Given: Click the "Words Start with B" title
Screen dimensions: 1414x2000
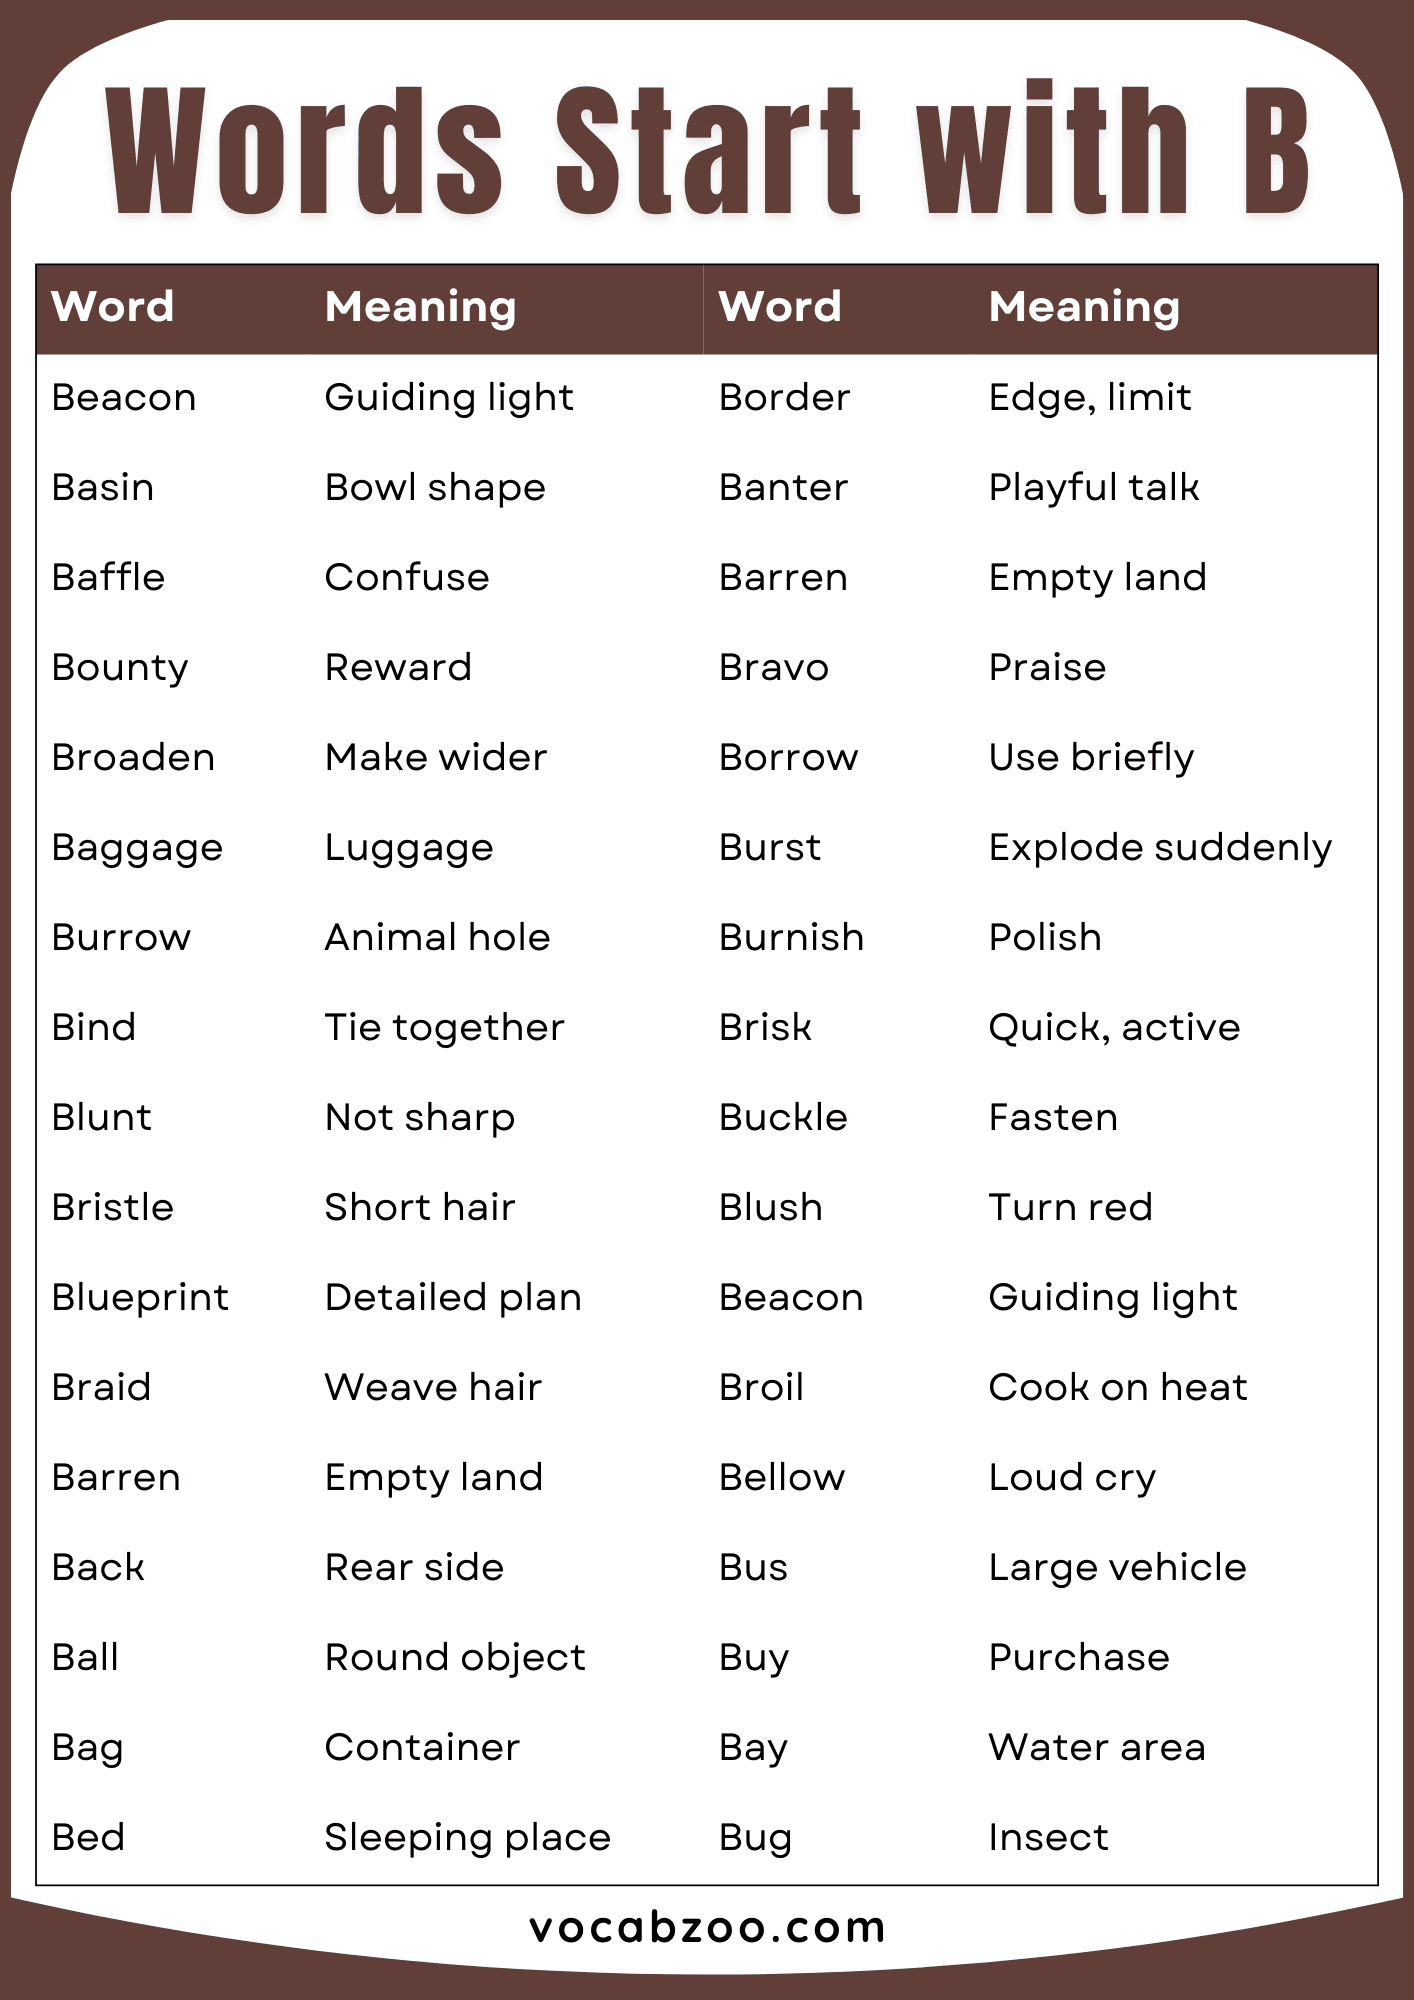Looking at the screenshot, I should pos(707,150).
